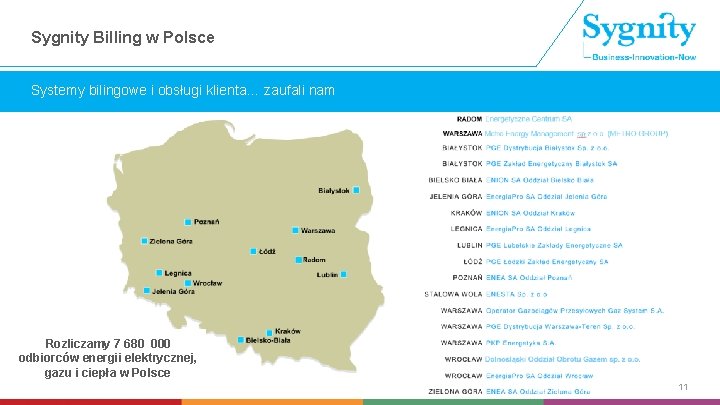Click 'ENEA SA Oddział Zielona Góra' entry
This screenshot has height=405, width=720.
tap(538, 392)
